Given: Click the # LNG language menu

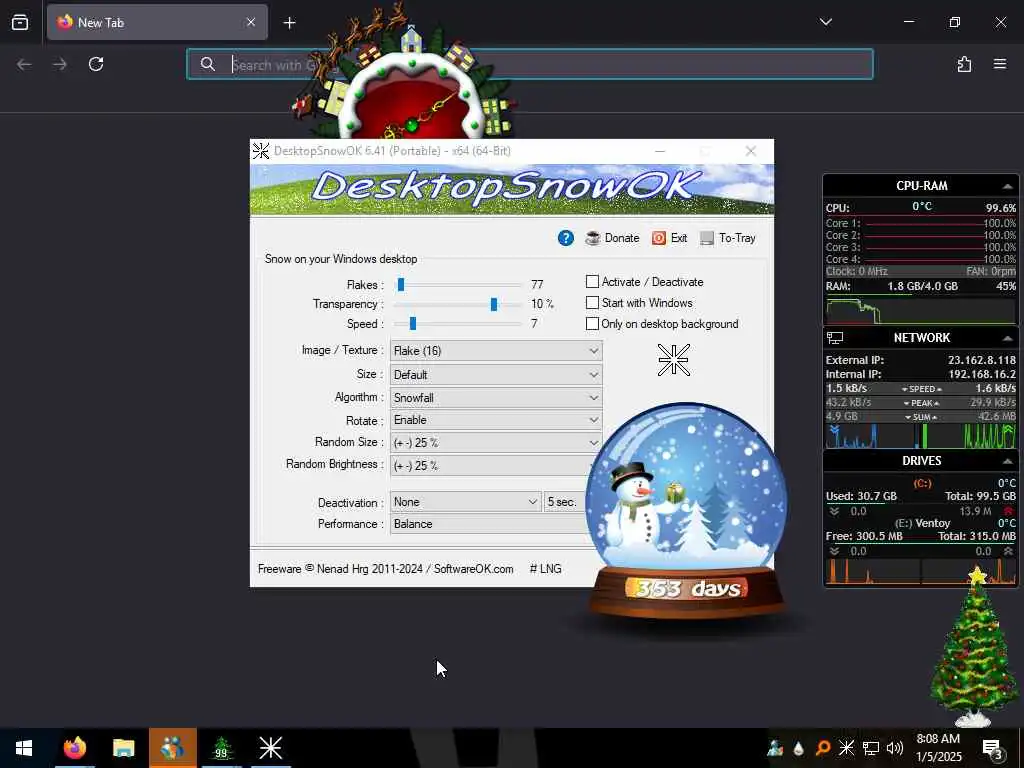Looking at the screenshot, I should coord(545,569).
